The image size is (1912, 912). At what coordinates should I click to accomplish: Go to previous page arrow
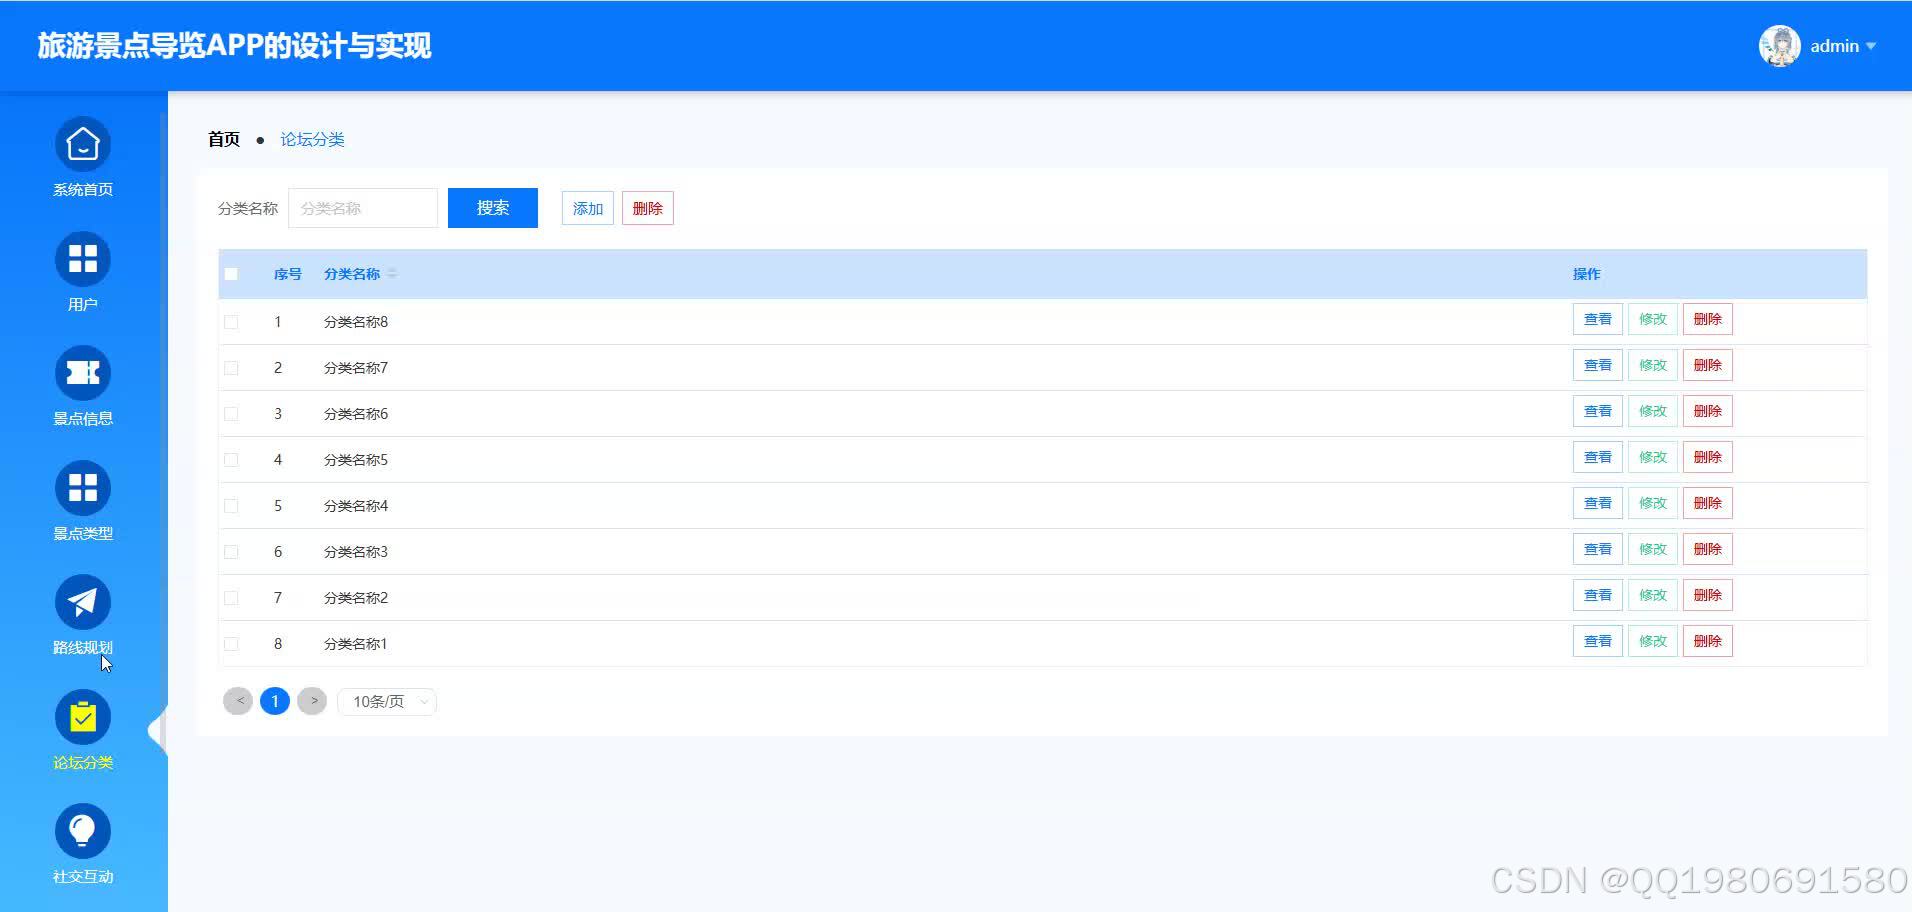[238, 701]
